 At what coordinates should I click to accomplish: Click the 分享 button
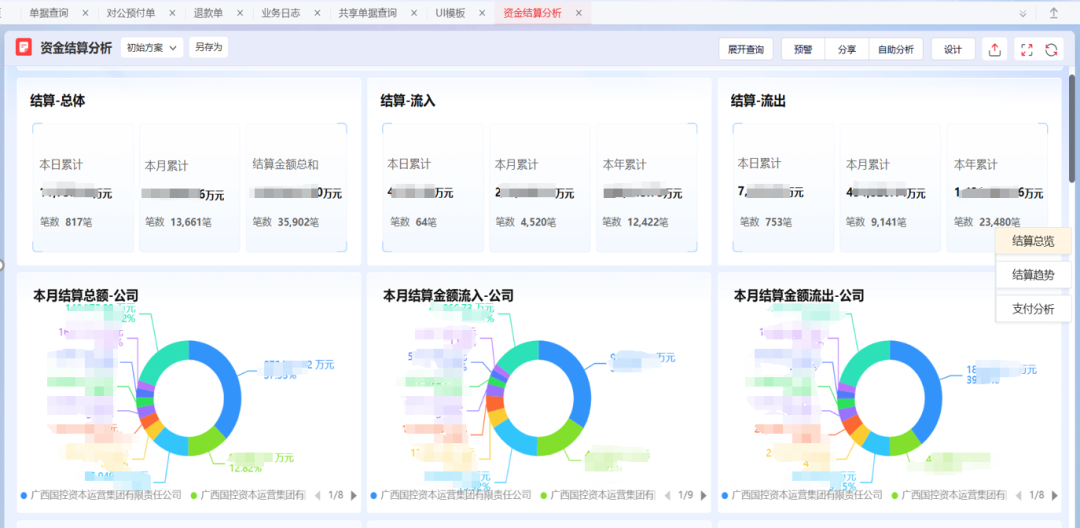coord(847,50)
